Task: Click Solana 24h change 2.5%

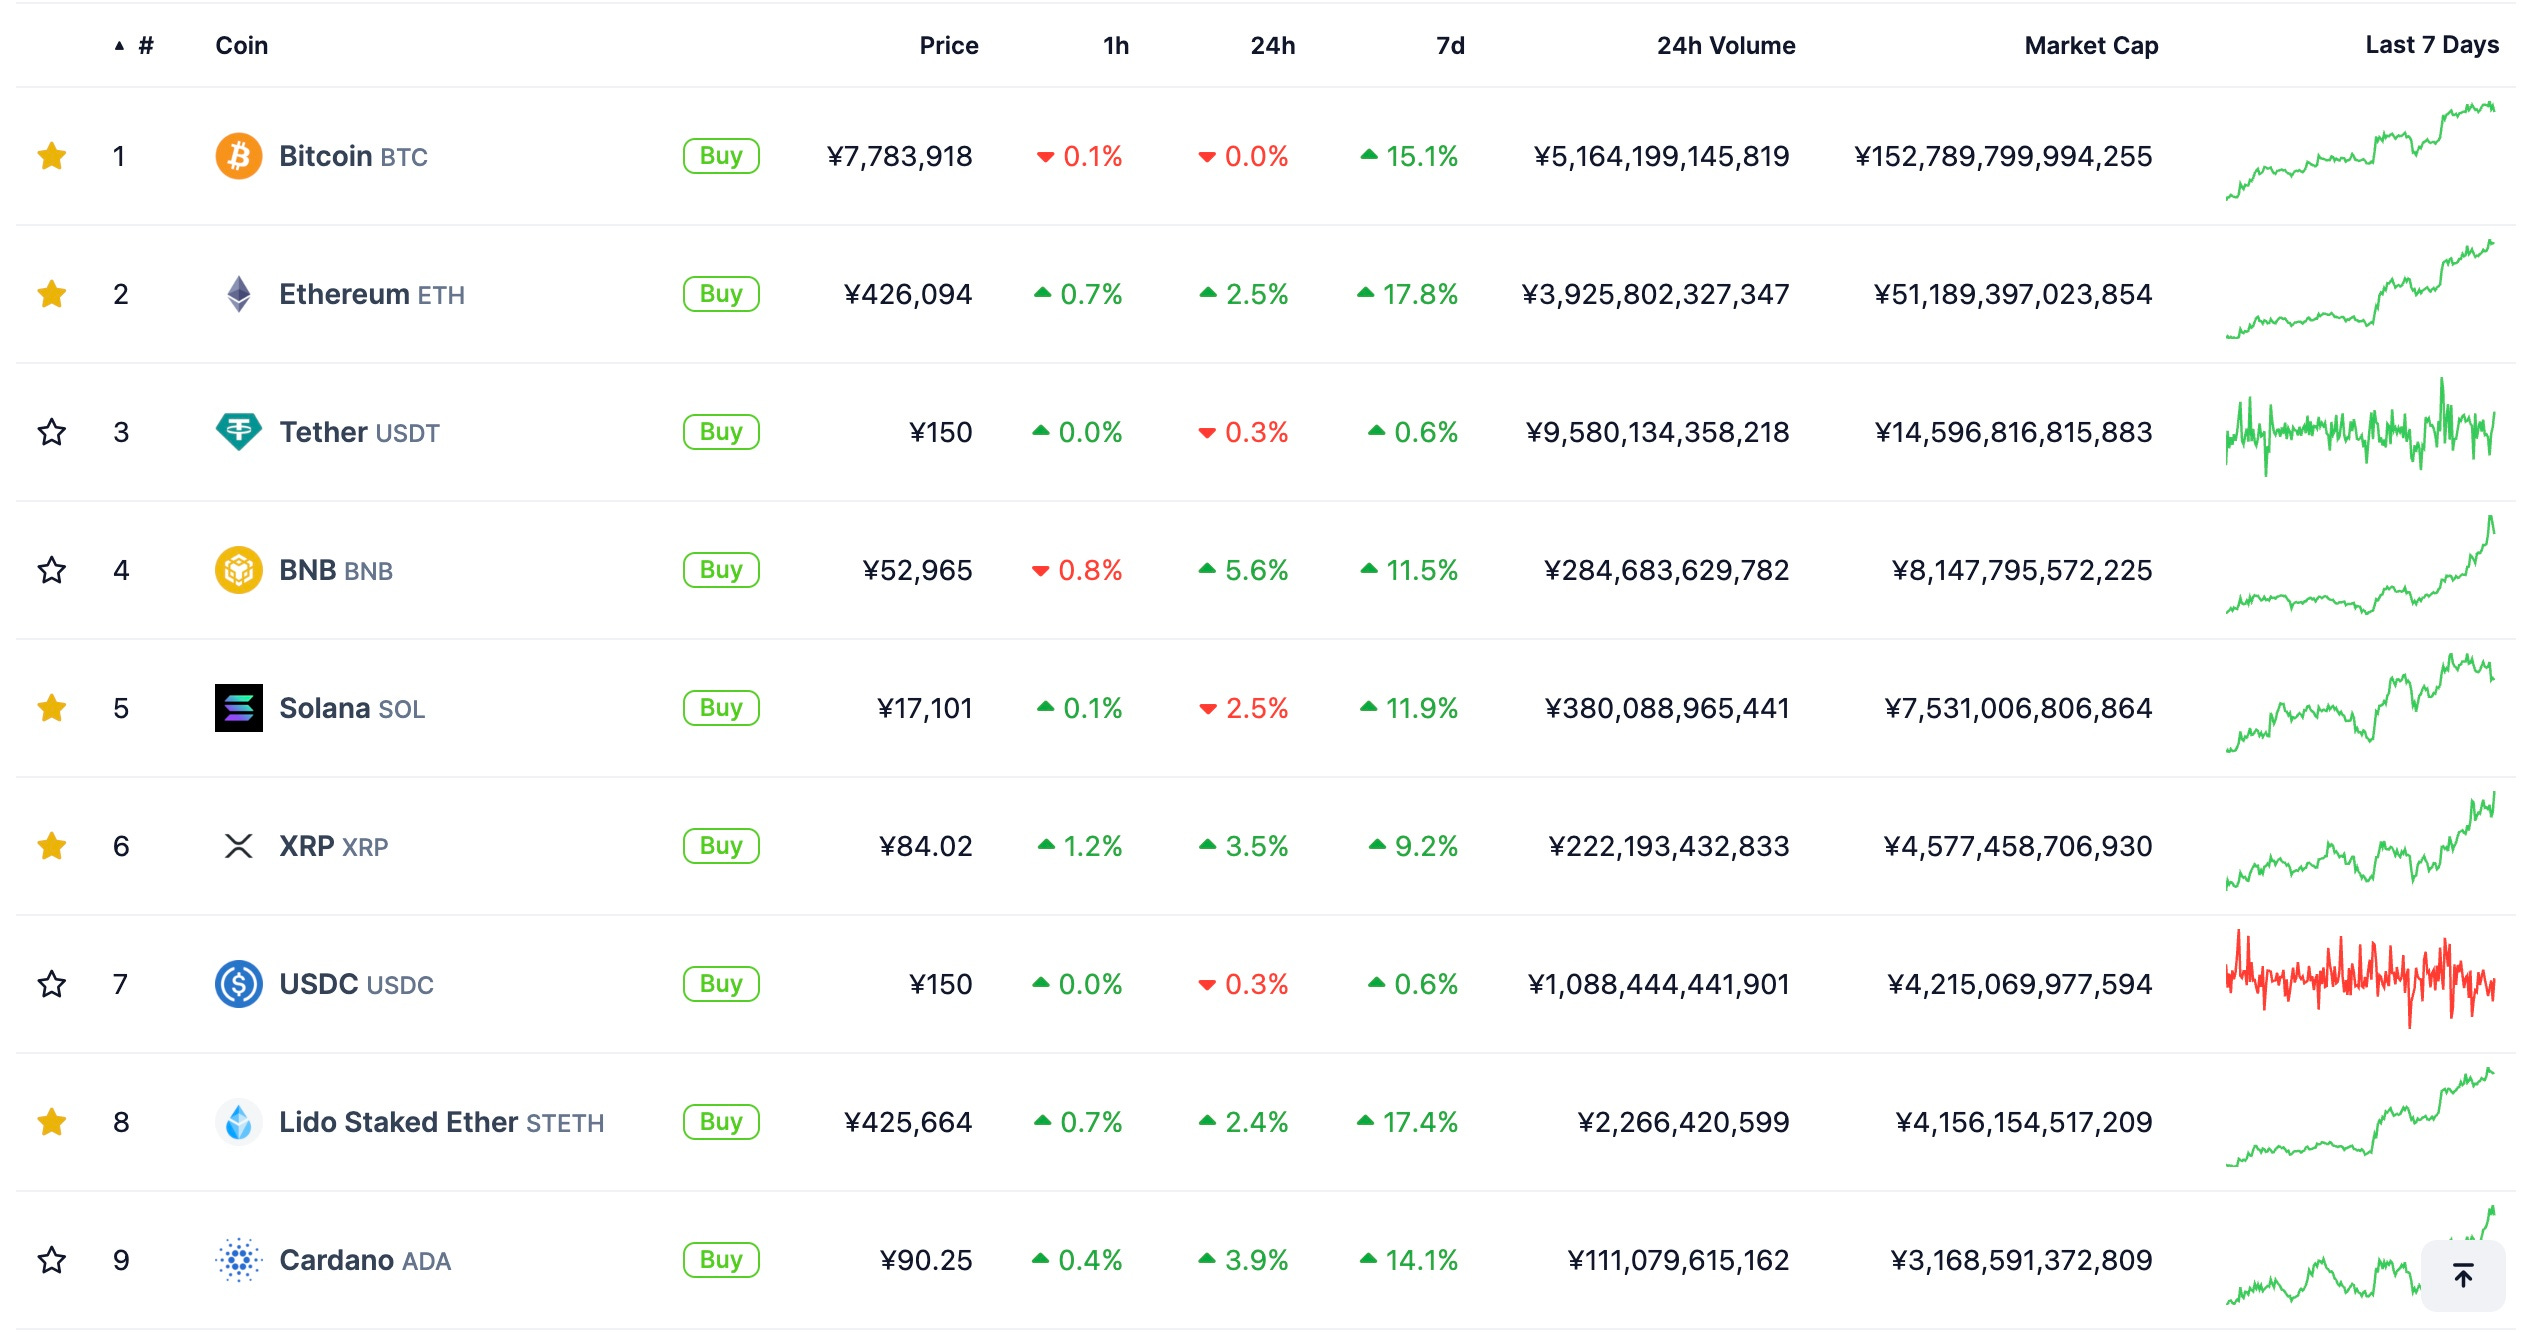Action: pos(1244,708)
